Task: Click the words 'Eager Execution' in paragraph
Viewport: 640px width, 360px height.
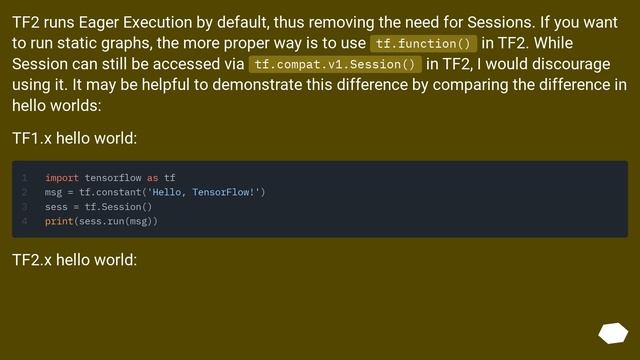Action: 135,22
